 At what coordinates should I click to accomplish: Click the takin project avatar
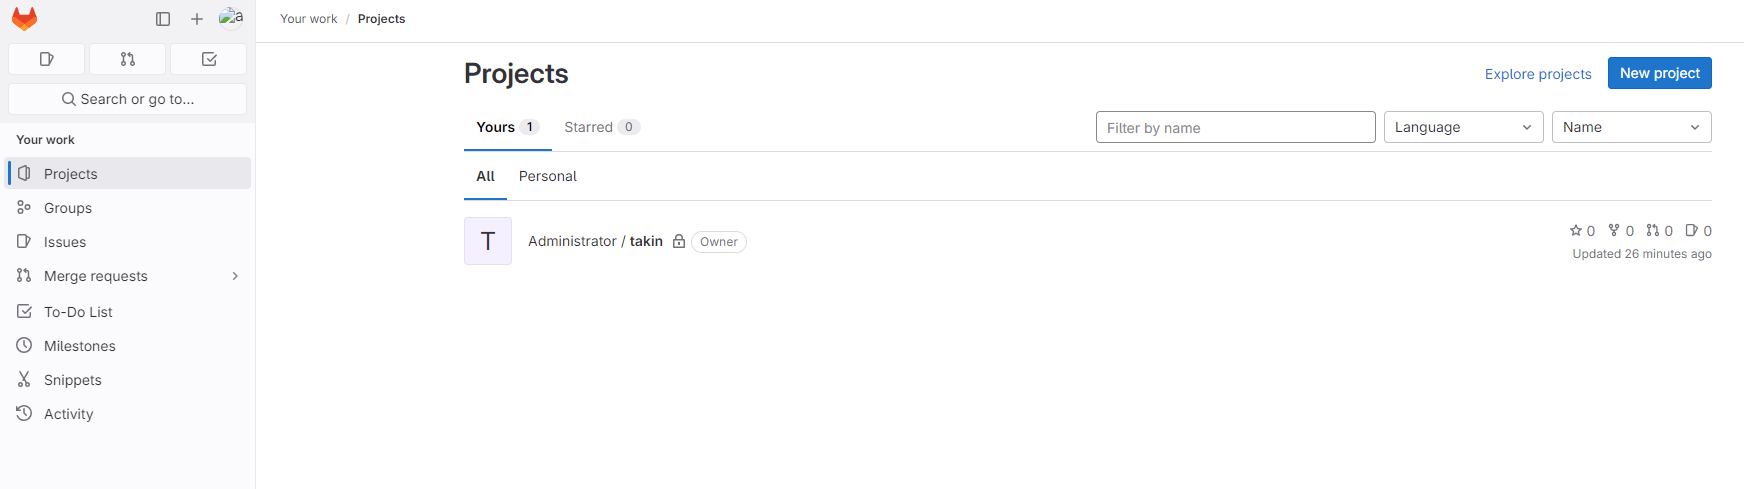pyautogui.click(x=488, y=241)
